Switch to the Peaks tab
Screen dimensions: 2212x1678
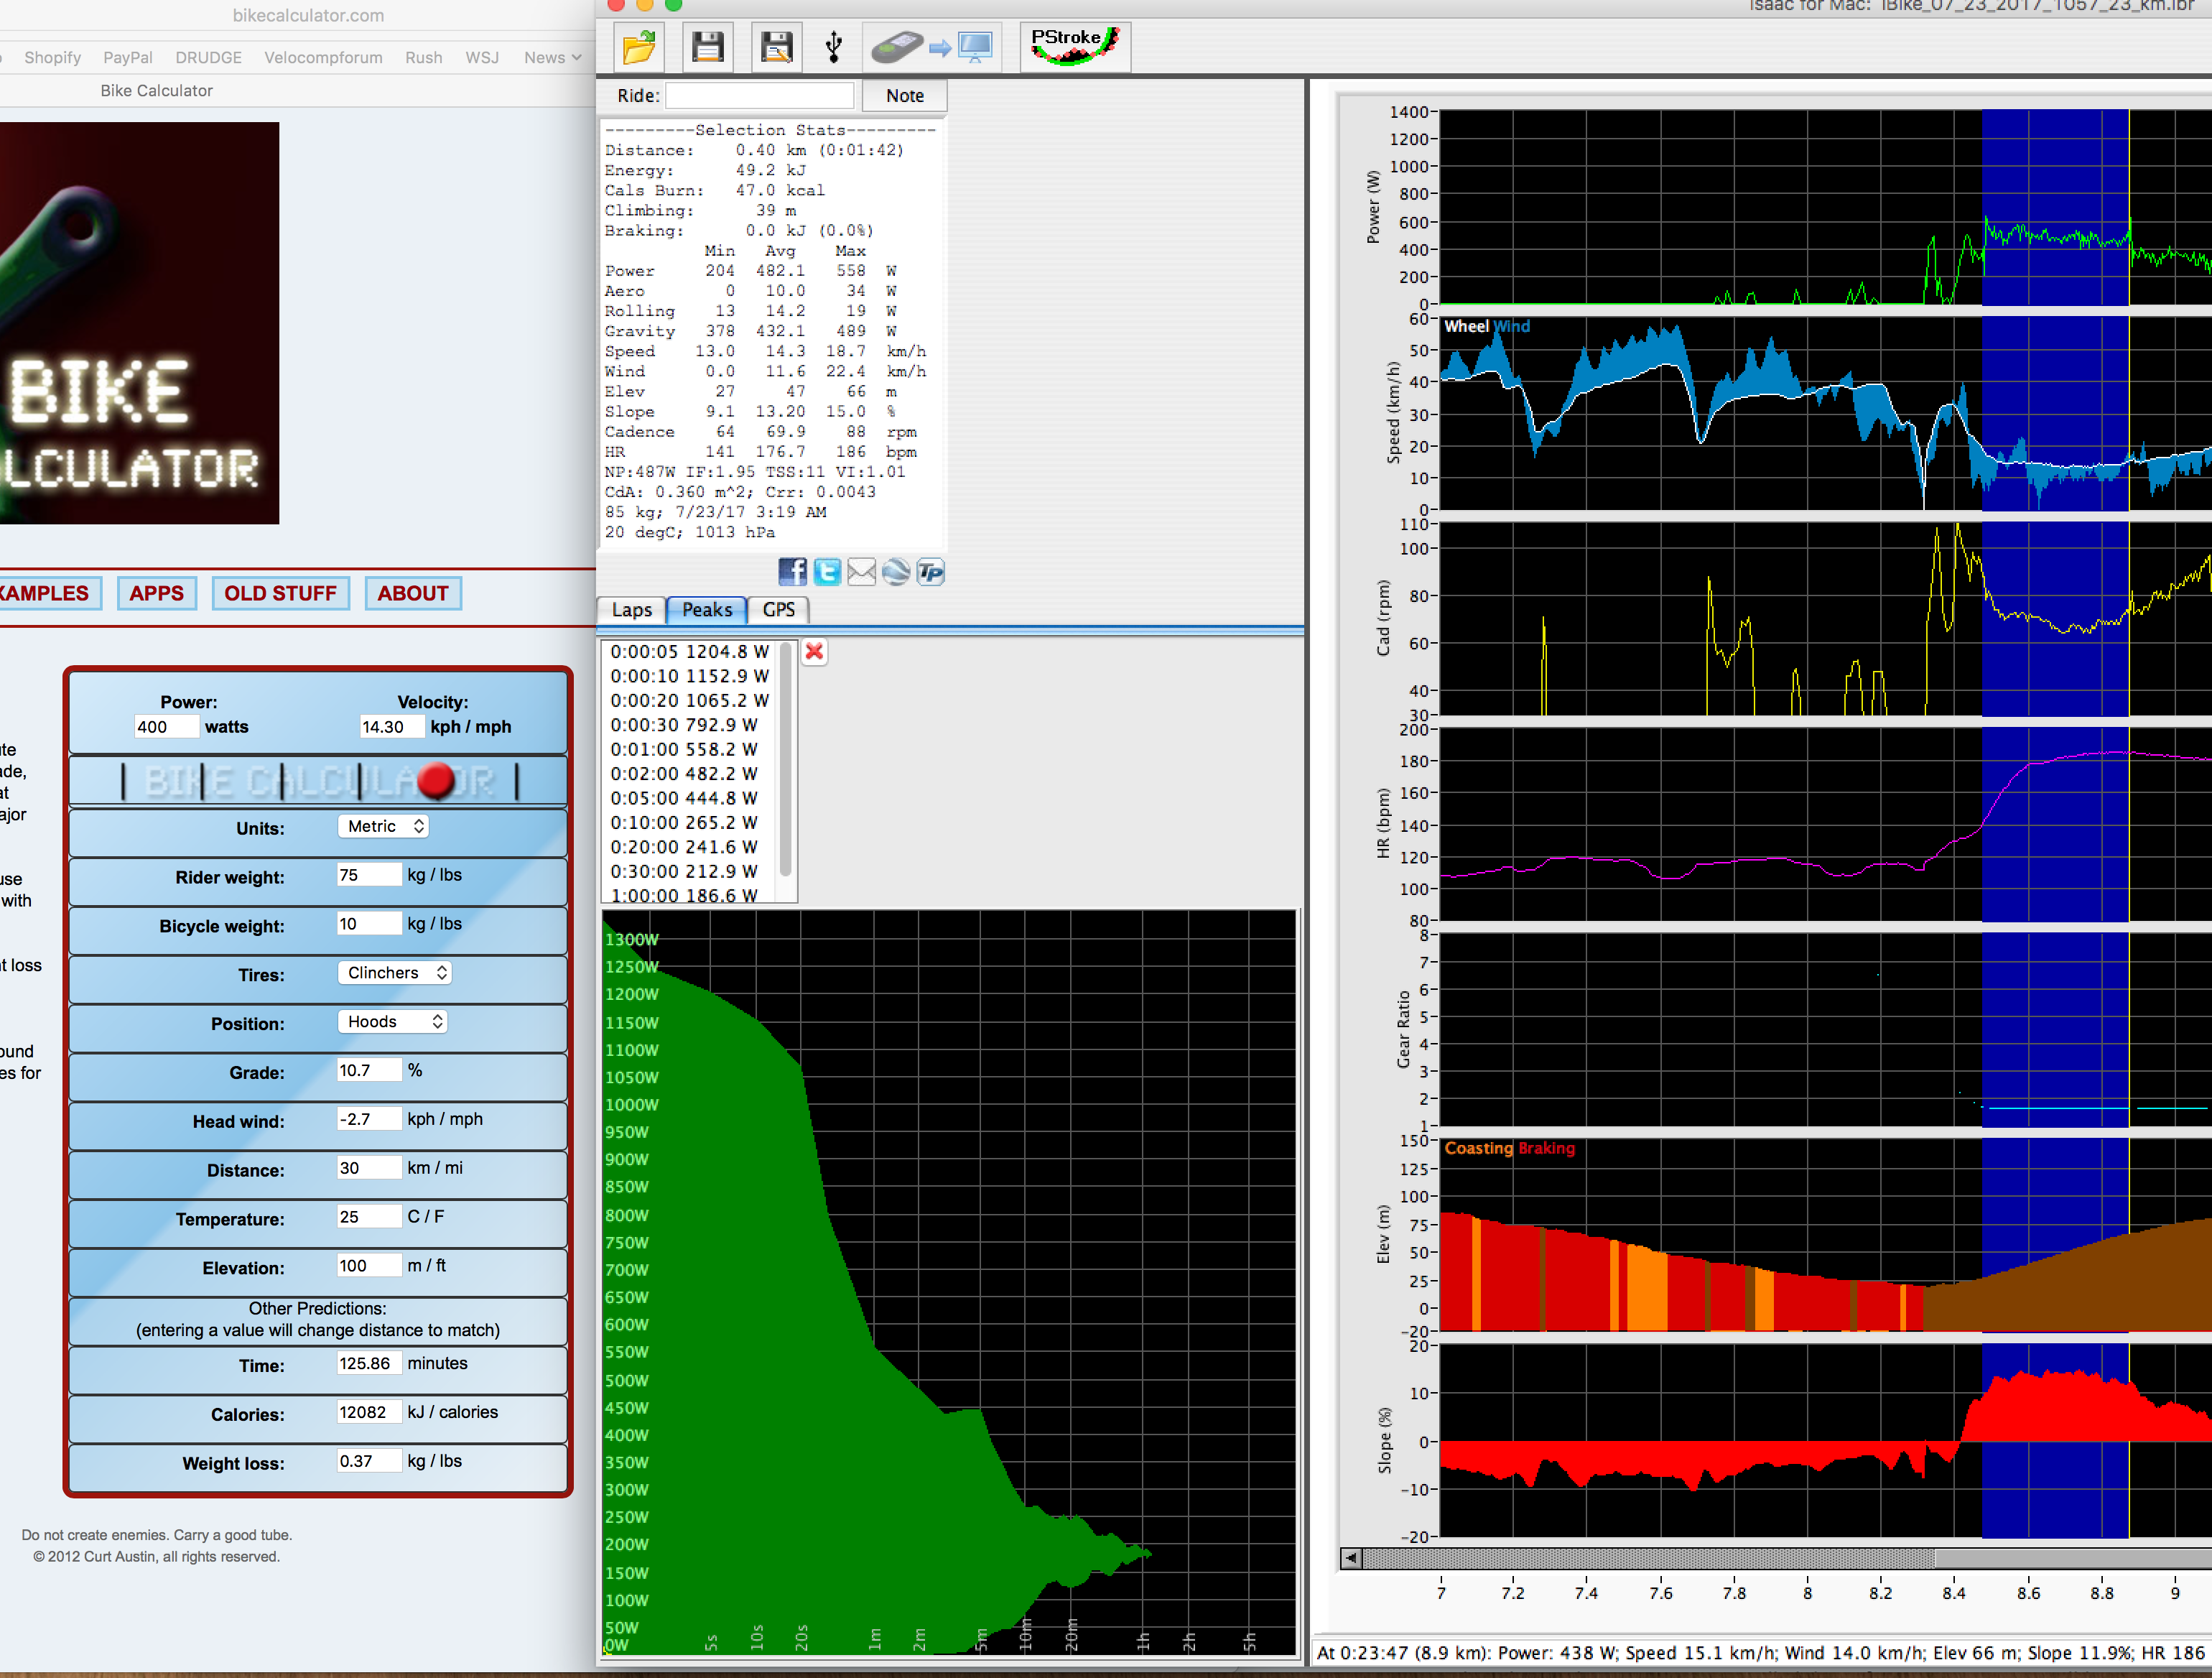pyautogui.click(x=707, y=610)
